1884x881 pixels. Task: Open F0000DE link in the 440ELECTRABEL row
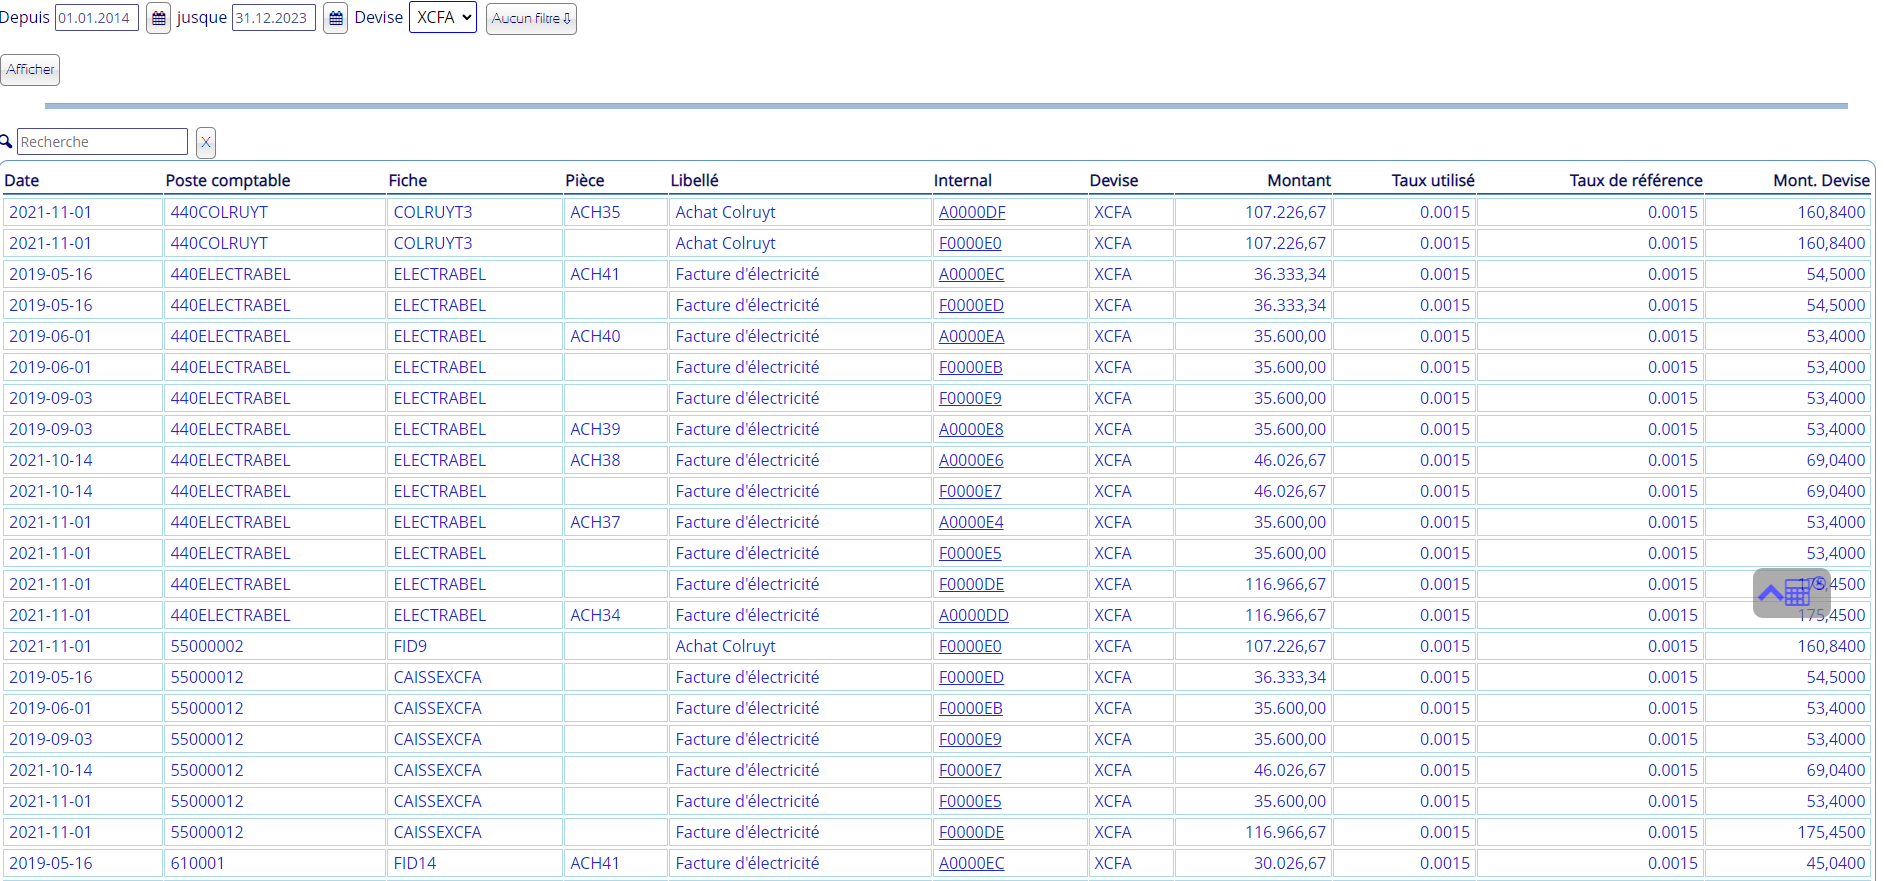click(971, 584)
